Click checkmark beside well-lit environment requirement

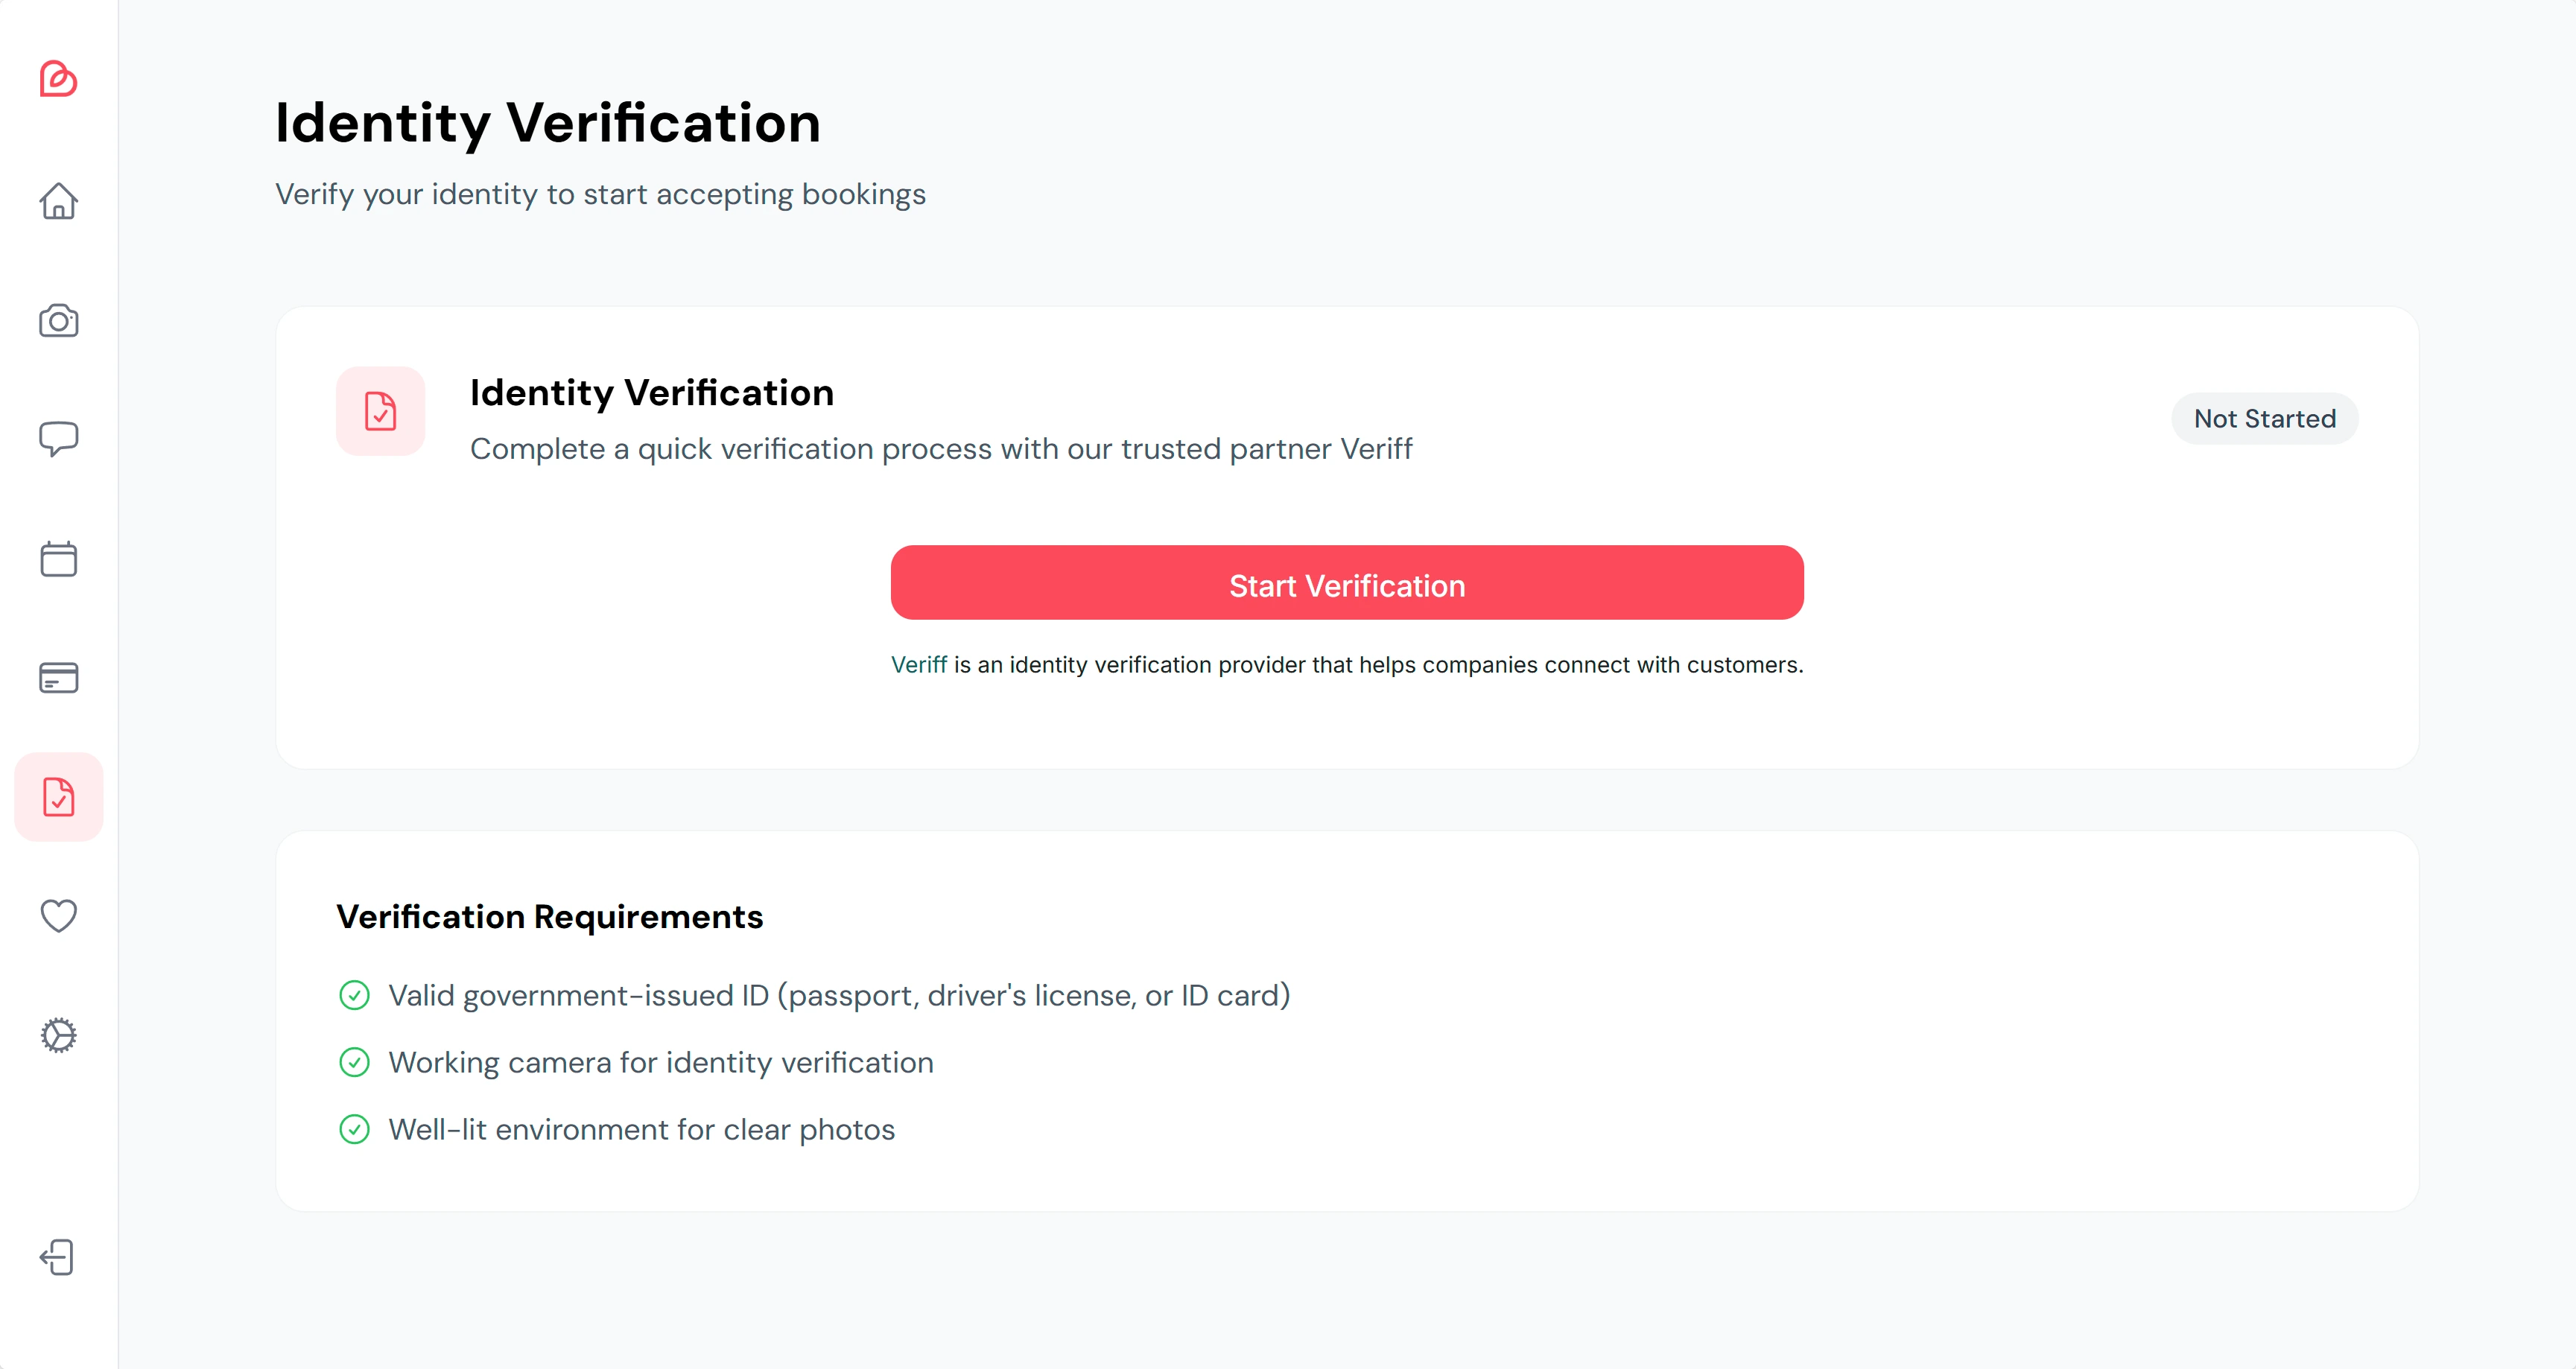(354, 1129)
